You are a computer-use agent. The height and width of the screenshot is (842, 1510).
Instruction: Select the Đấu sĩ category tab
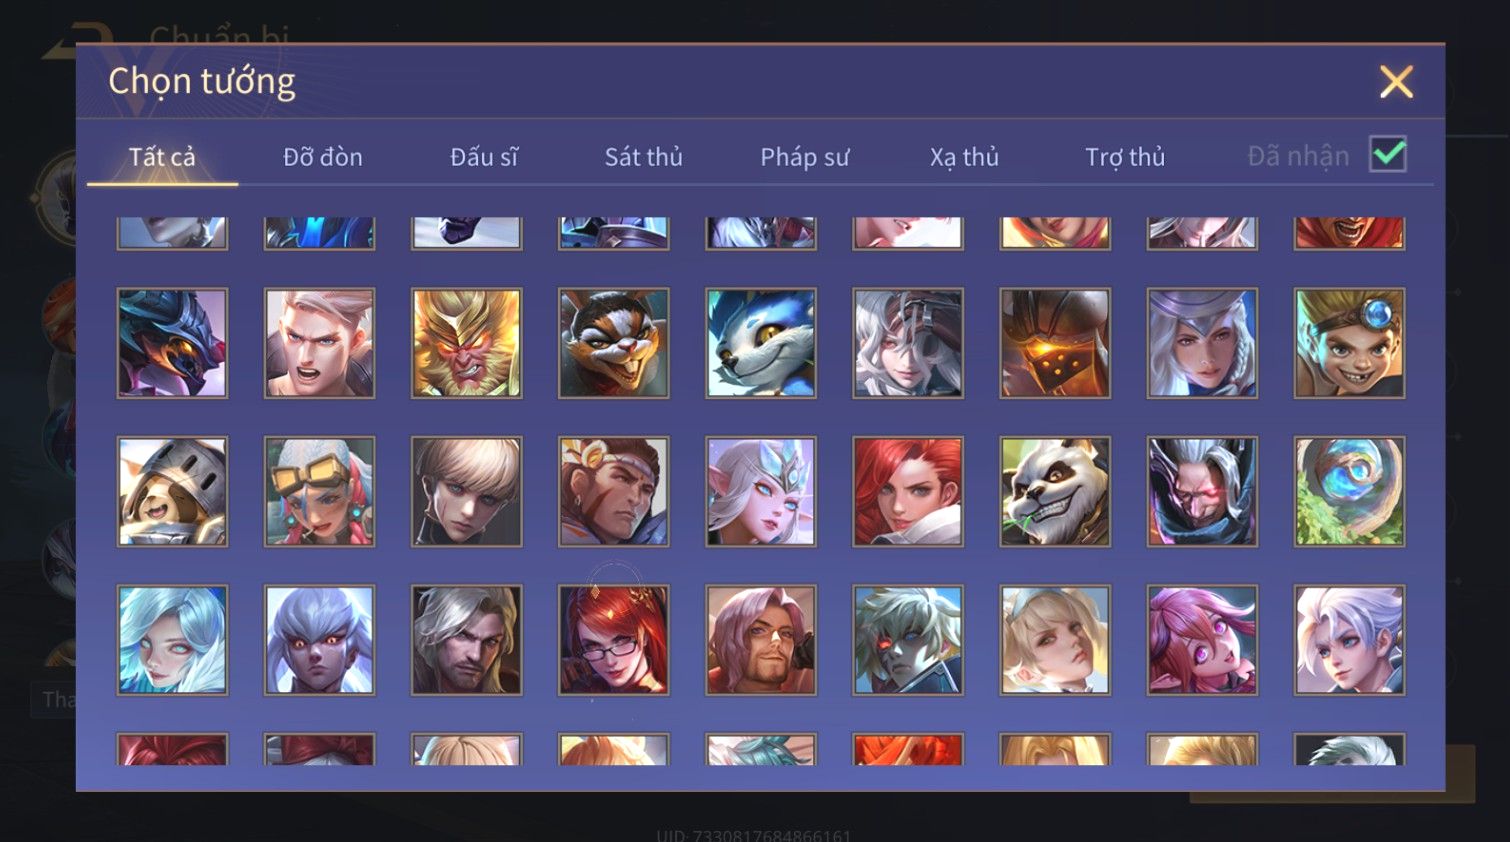(484, 157)
